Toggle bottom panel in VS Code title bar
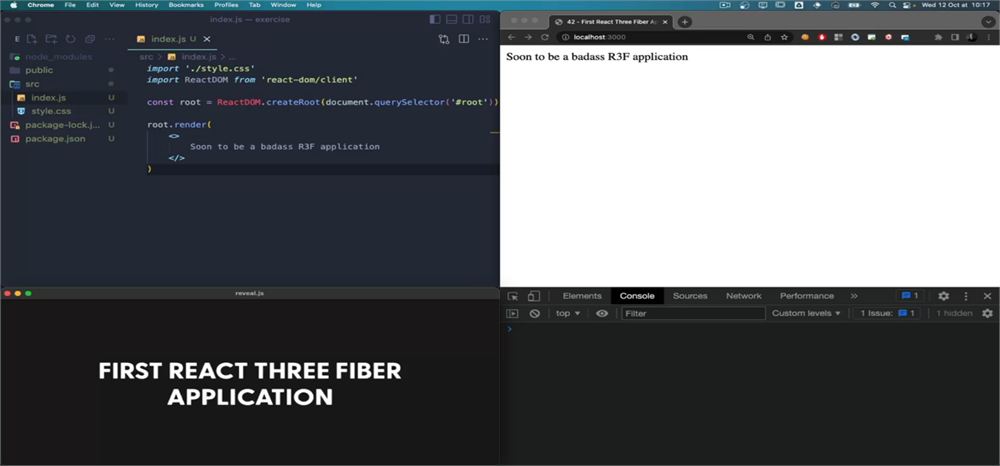The height and width of the screenshot is (466, 1000). 452,20
